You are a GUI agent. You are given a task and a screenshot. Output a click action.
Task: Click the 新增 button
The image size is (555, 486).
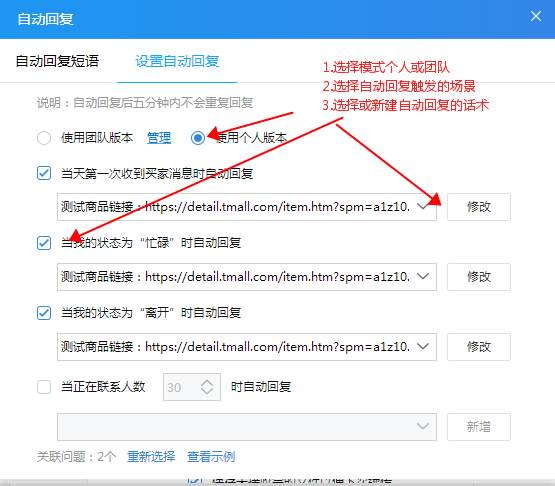pos(479,427)
